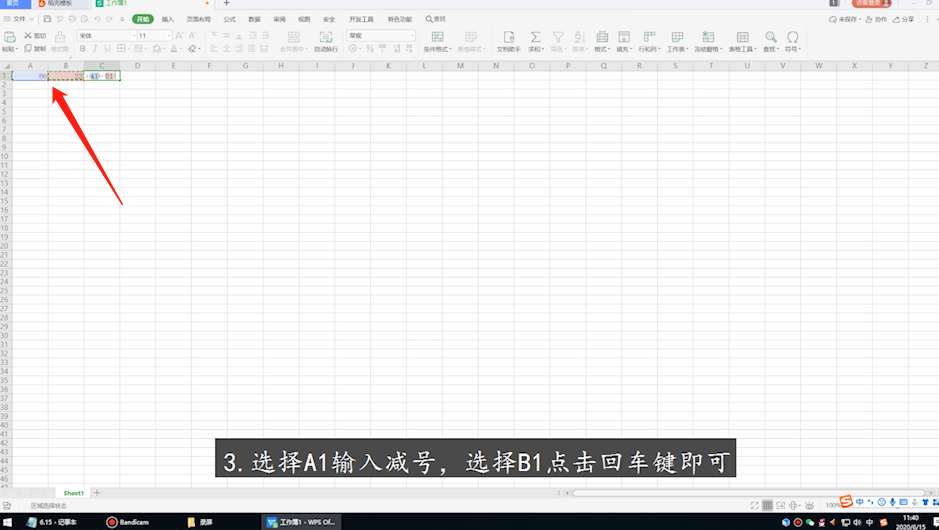
Task: Click the Windows Start button
Action: tap(7, 522)
